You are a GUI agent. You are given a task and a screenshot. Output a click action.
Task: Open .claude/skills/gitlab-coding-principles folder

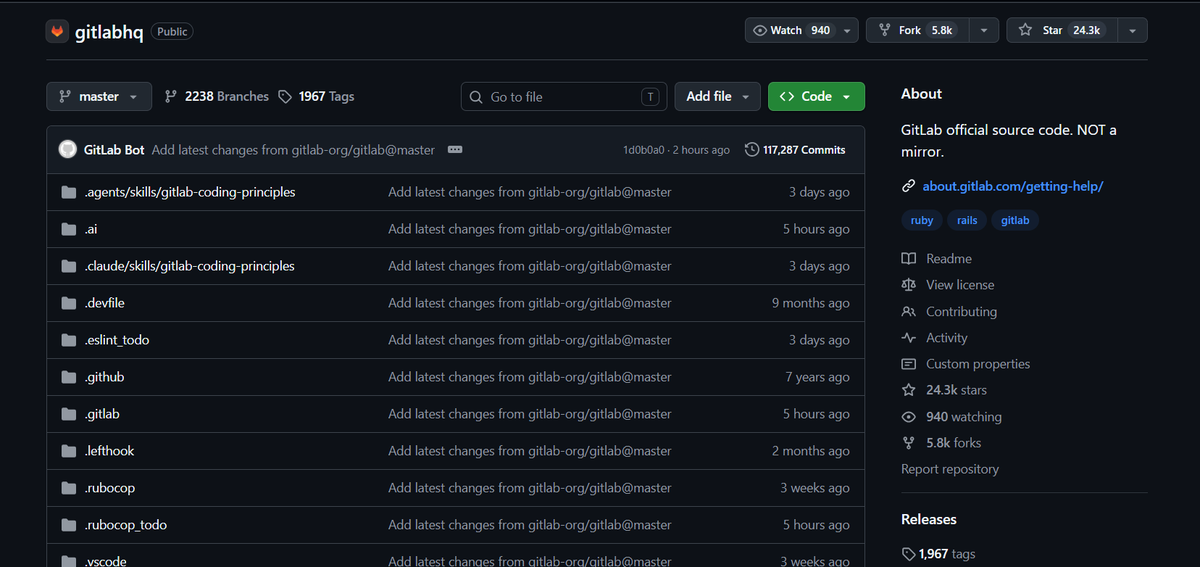(190, 266)
